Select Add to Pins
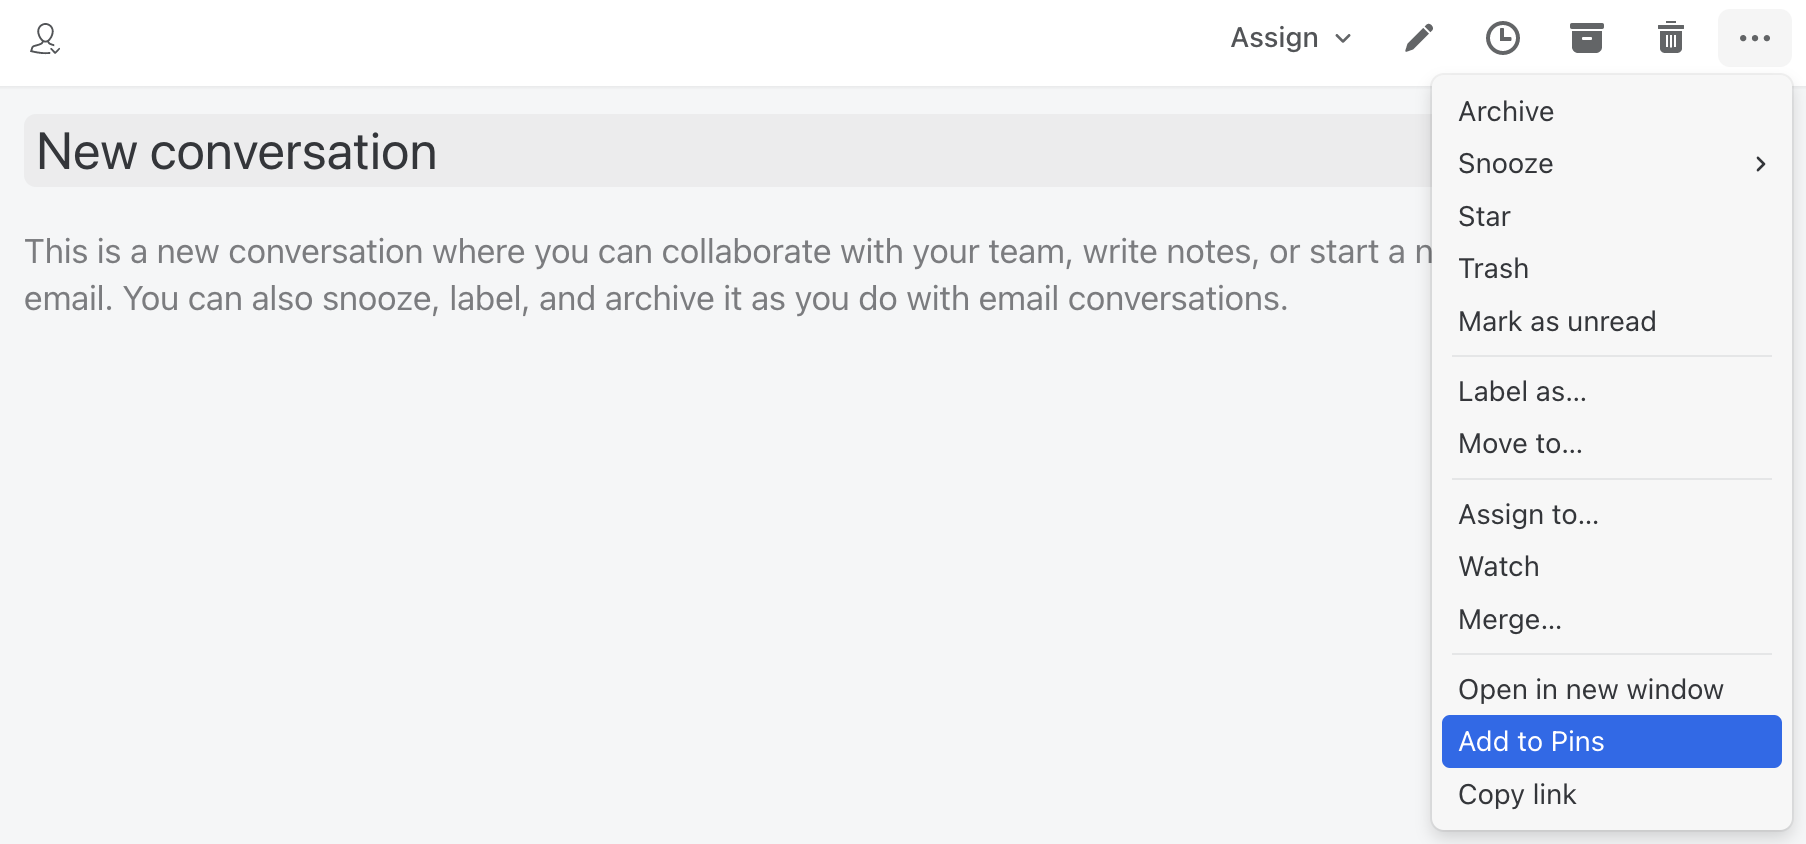 pos(1611,742)
